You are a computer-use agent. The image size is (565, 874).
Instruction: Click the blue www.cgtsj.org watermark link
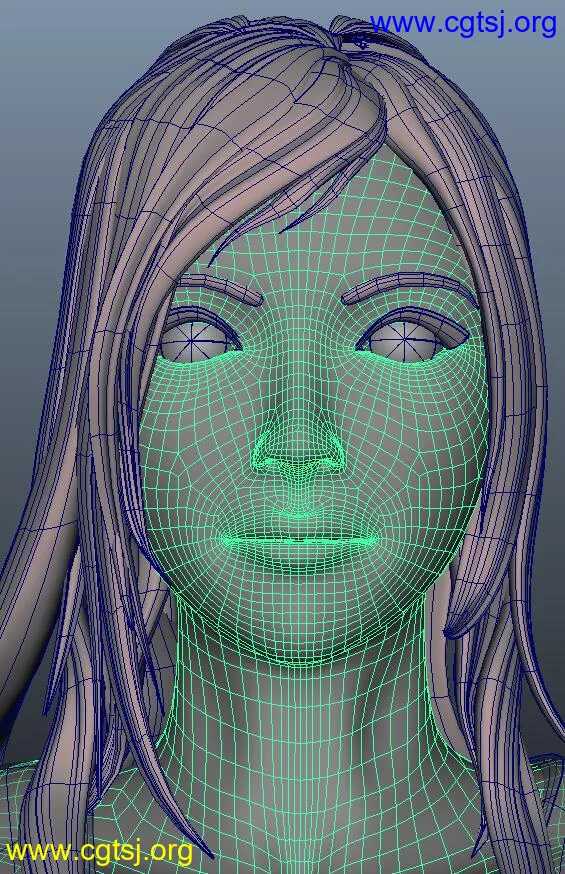point(463,24)
